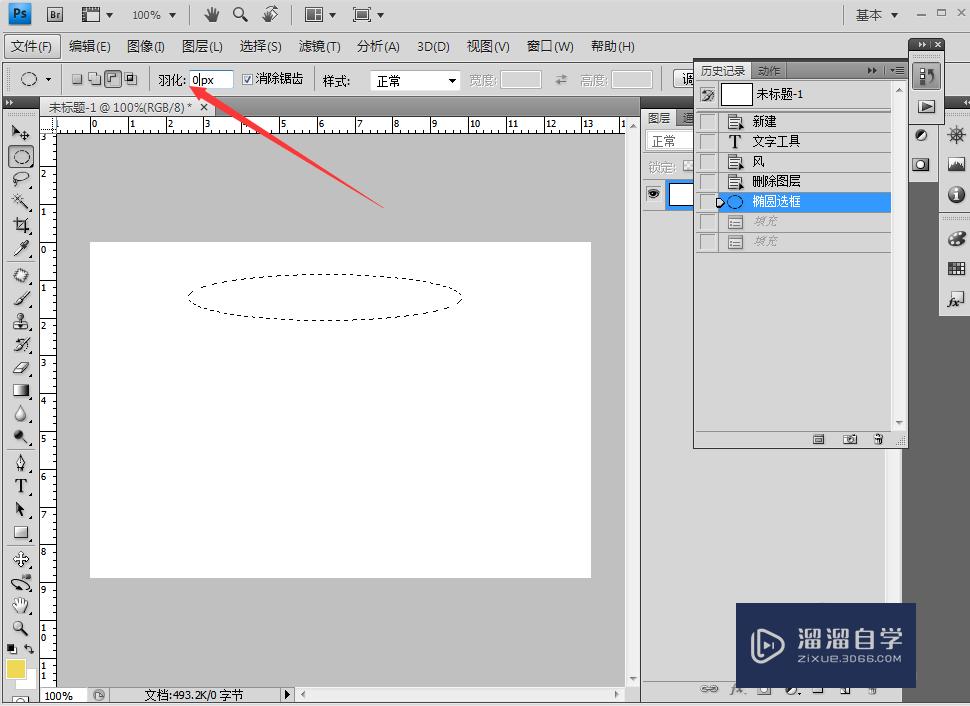Select the Type tool
The height and width of the screenshot is (706, 970).
tap(20, 486)
